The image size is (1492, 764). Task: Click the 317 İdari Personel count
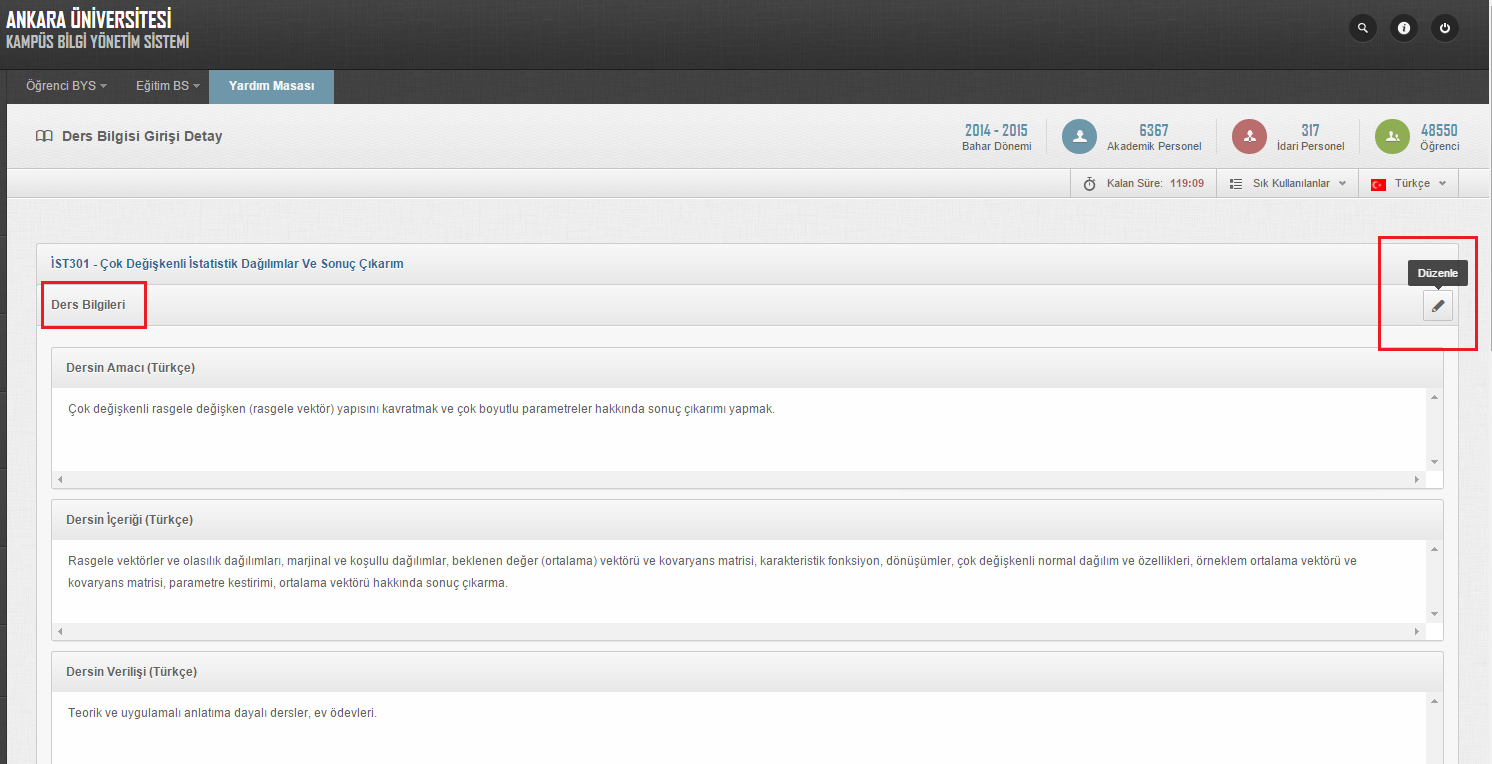click(1310, 138)
